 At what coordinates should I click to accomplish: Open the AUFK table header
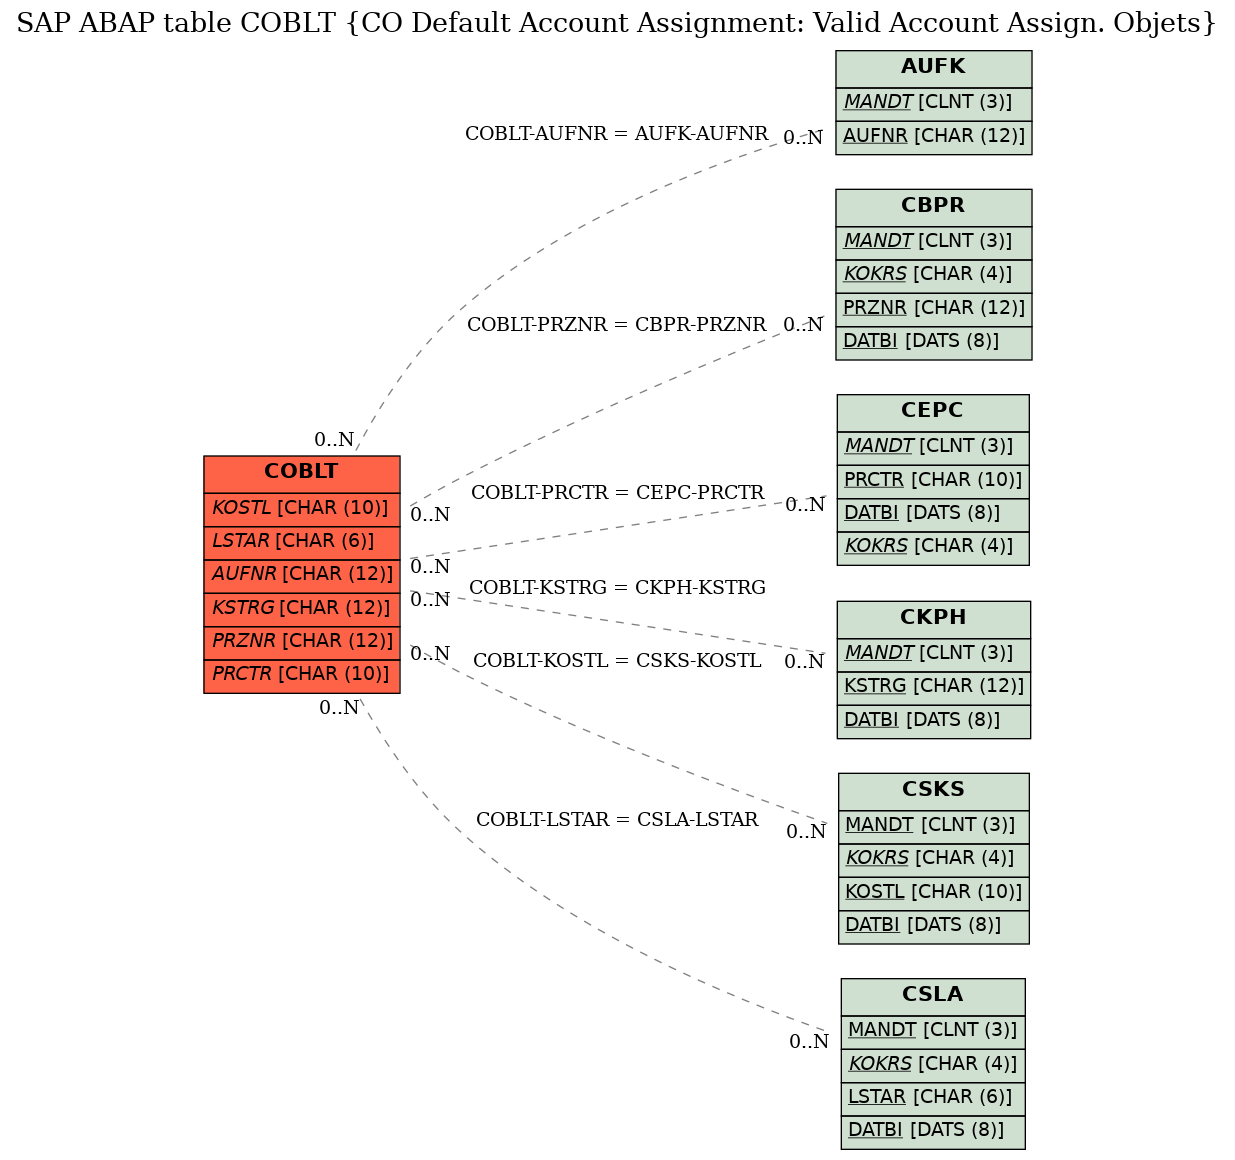[934, 68]
